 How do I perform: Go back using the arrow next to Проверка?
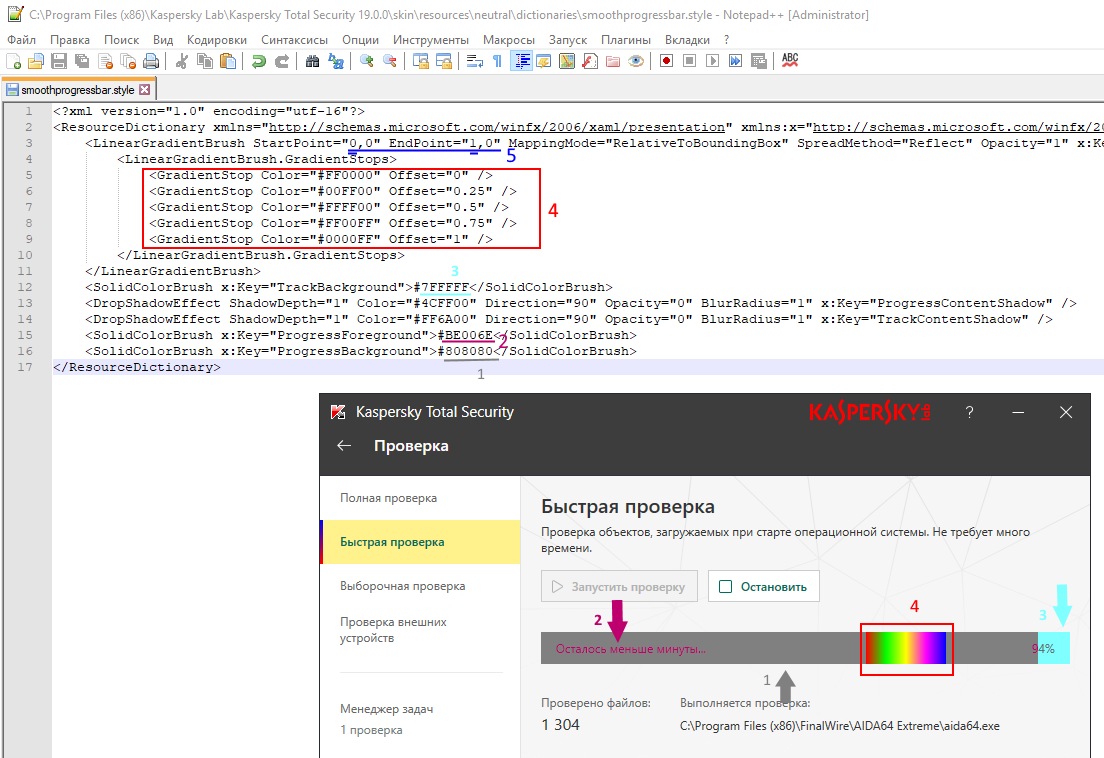pos(344,446)
